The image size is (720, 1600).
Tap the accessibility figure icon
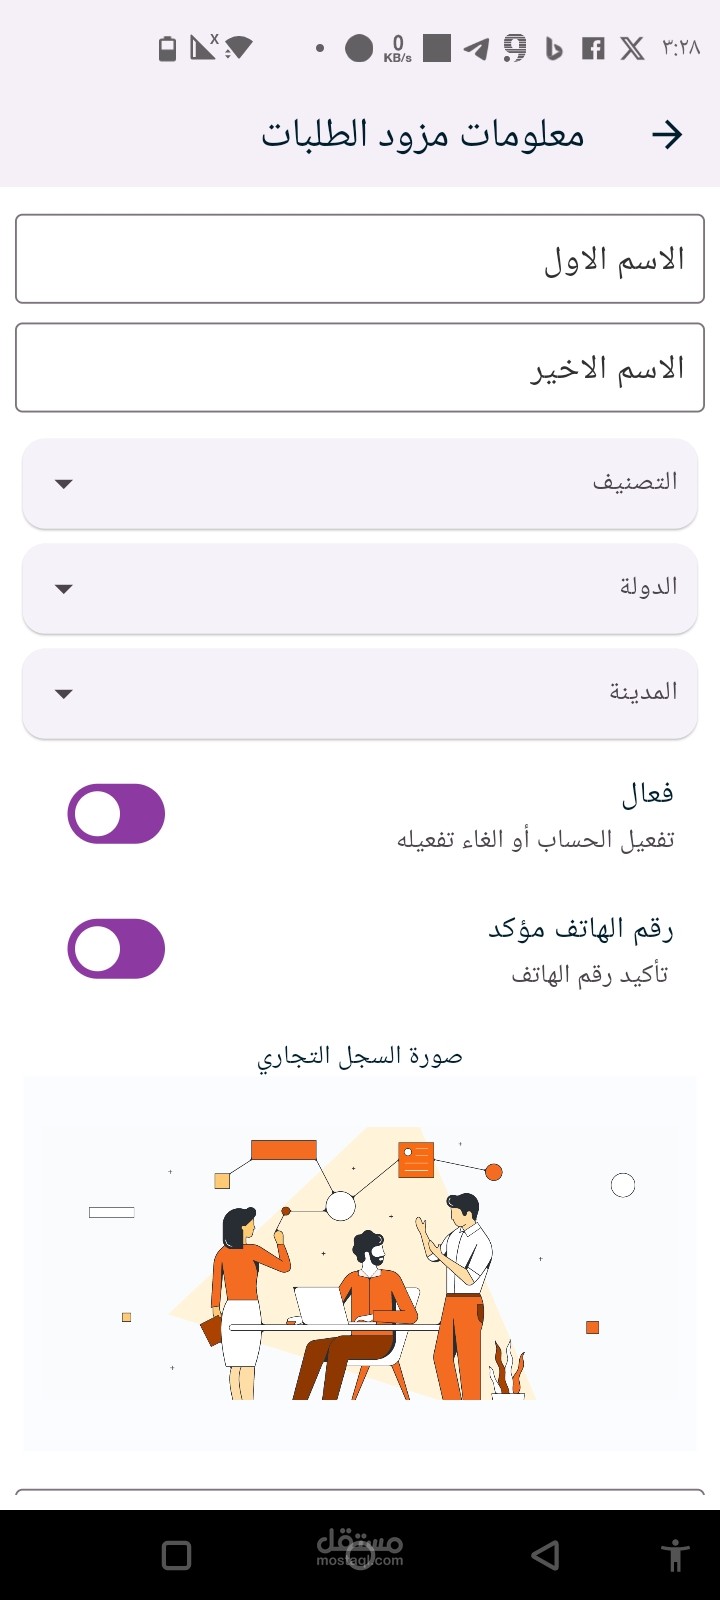[676, 1555]
